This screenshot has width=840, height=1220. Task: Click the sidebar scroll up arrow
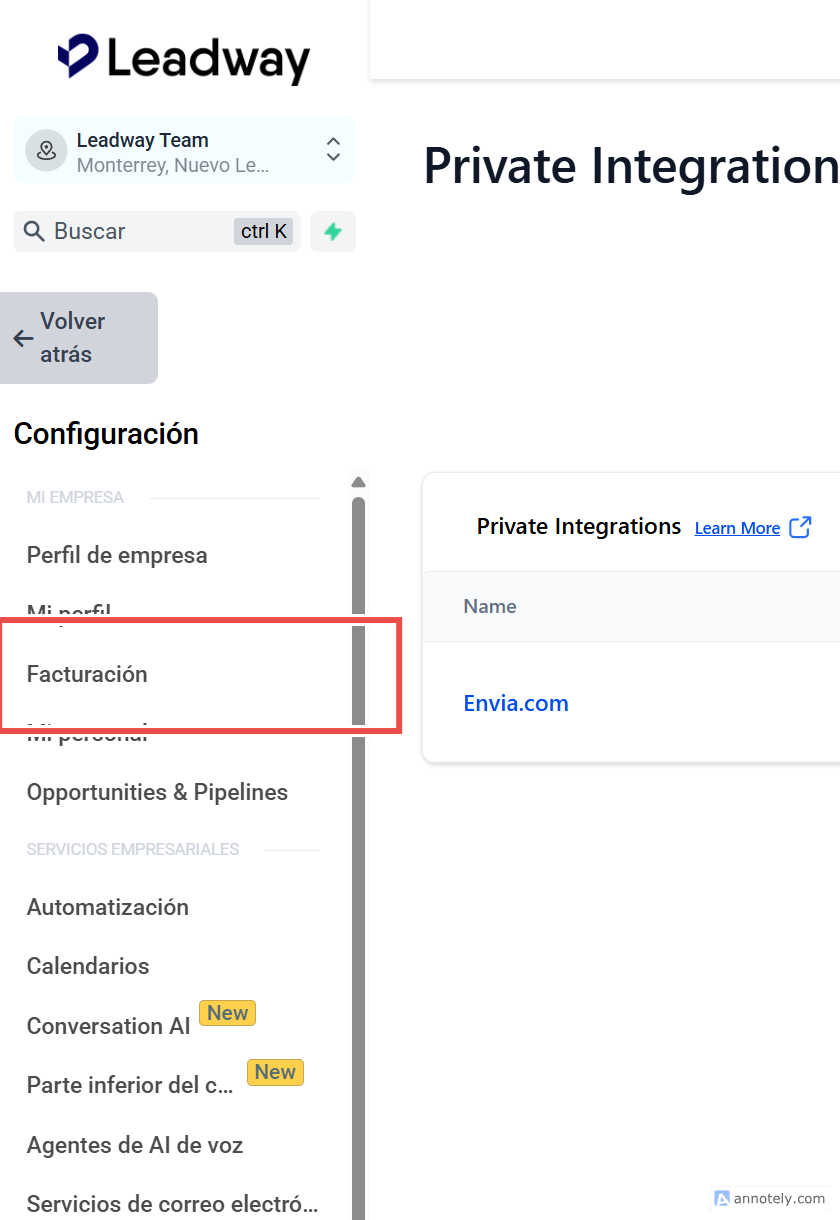point(358,483)
